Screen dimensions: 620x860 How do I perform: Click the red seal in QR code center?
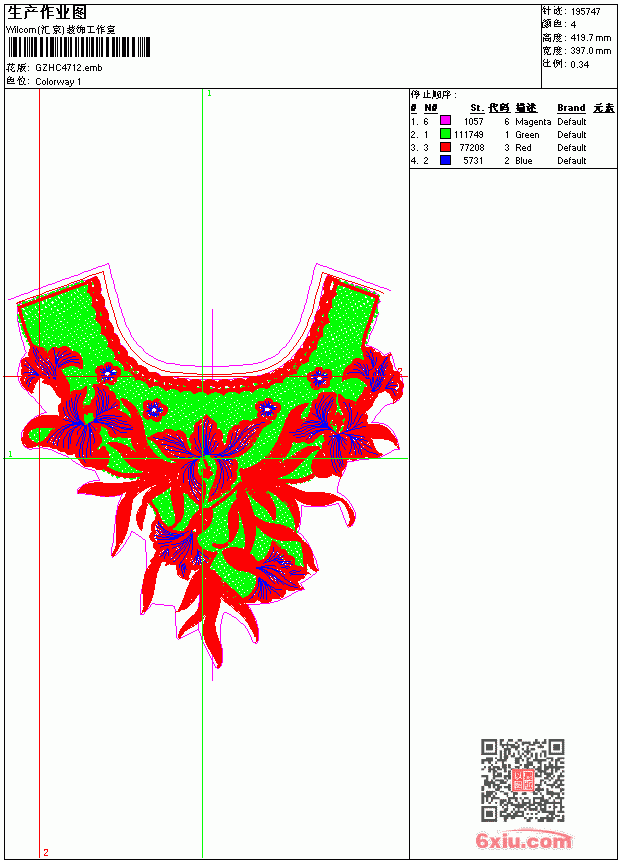click(x=522, y=780)
